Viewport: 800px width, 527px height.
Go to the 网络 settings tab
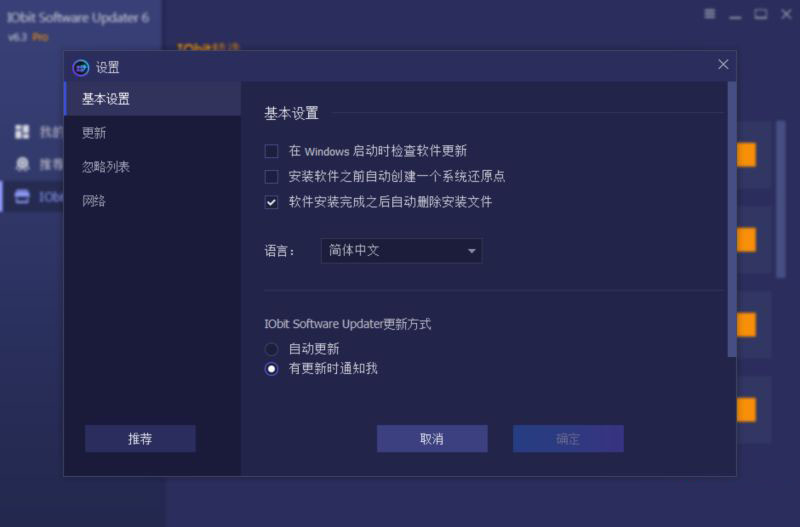(153, 201)
